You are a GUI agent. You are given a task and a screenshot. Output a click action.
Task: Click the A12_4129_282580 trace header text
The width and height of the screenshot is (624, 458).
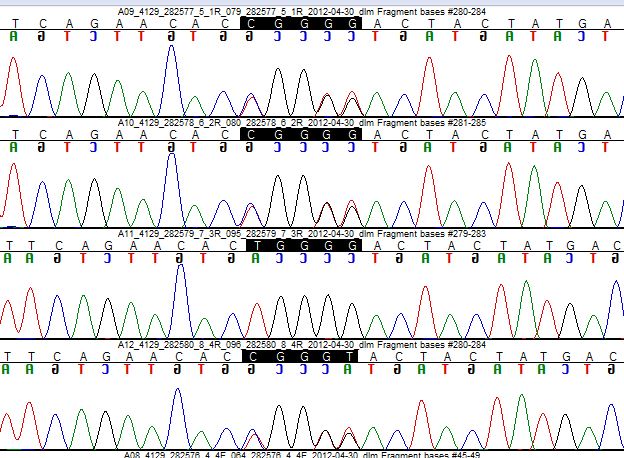(x=302, y=344)
